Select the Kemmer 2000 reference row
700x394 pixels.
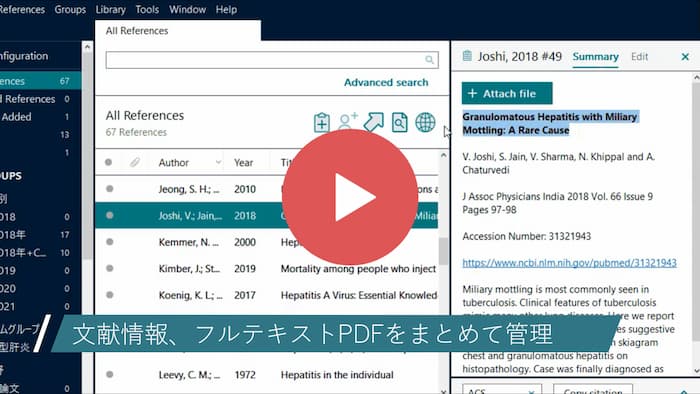(x=267, y=242)
